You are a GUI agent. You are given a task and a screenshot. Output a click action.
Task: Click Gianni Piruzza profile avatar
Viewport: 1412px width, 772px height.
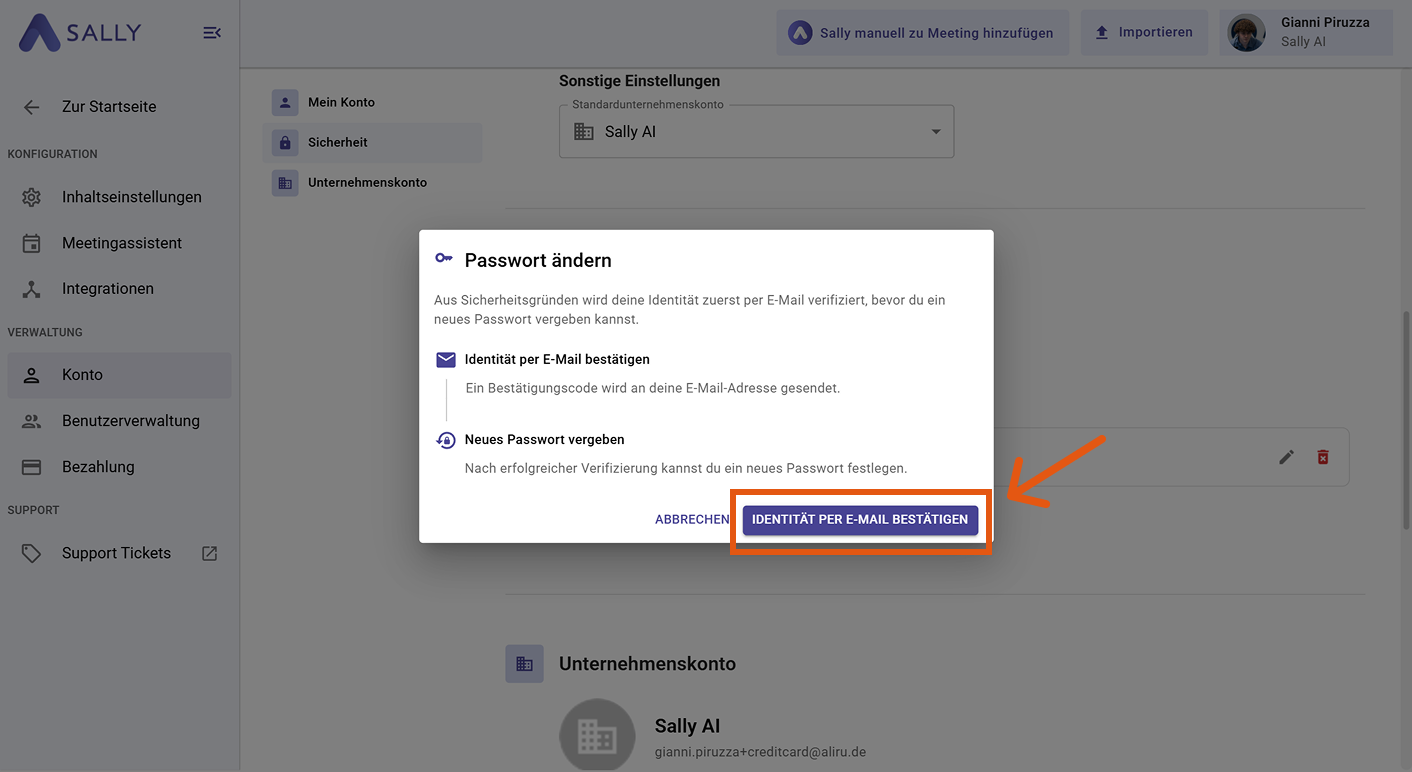[1246, 33]
